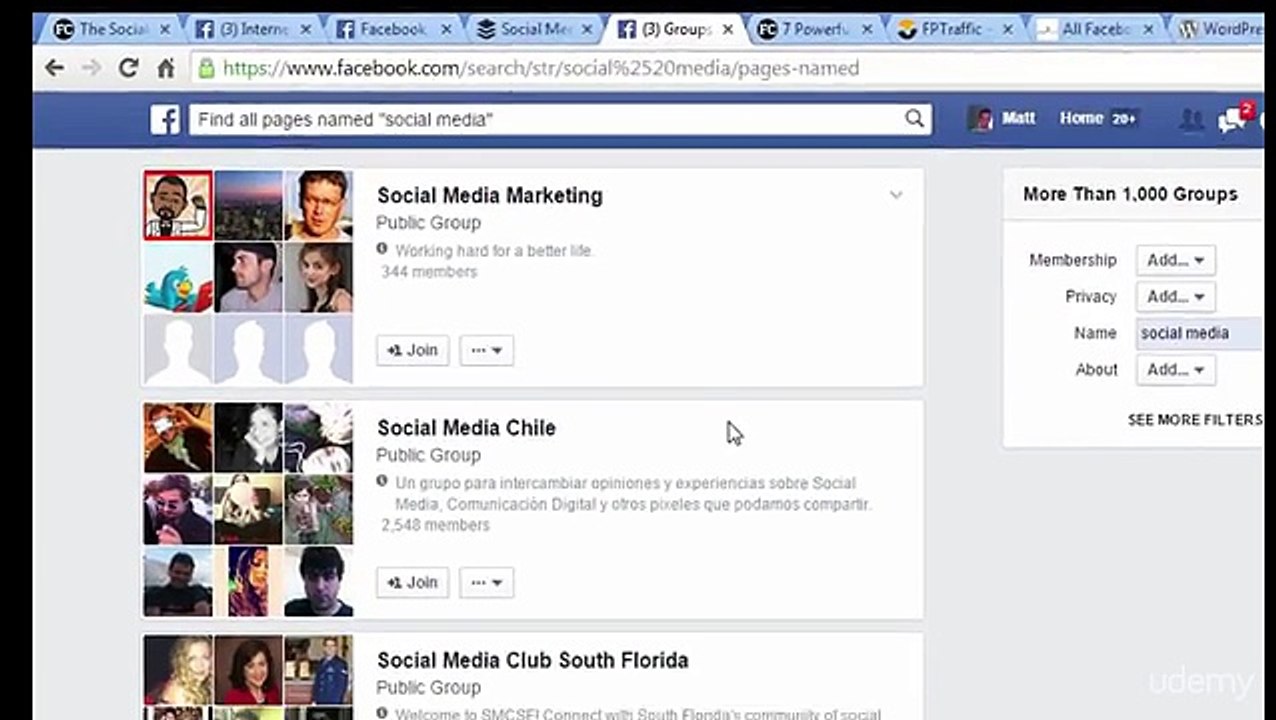Open the About 'Add...' dropdown
The image size is (1276, 720).
tap(1175, 370)
